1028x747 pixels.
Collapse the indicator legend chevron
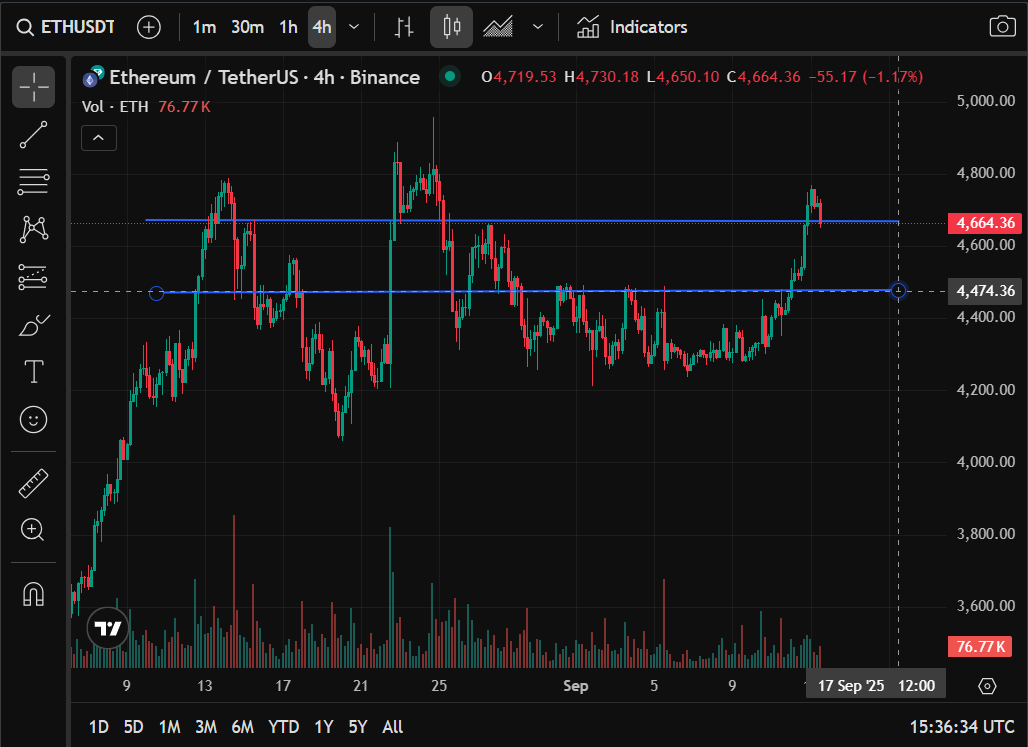[99, 138]
